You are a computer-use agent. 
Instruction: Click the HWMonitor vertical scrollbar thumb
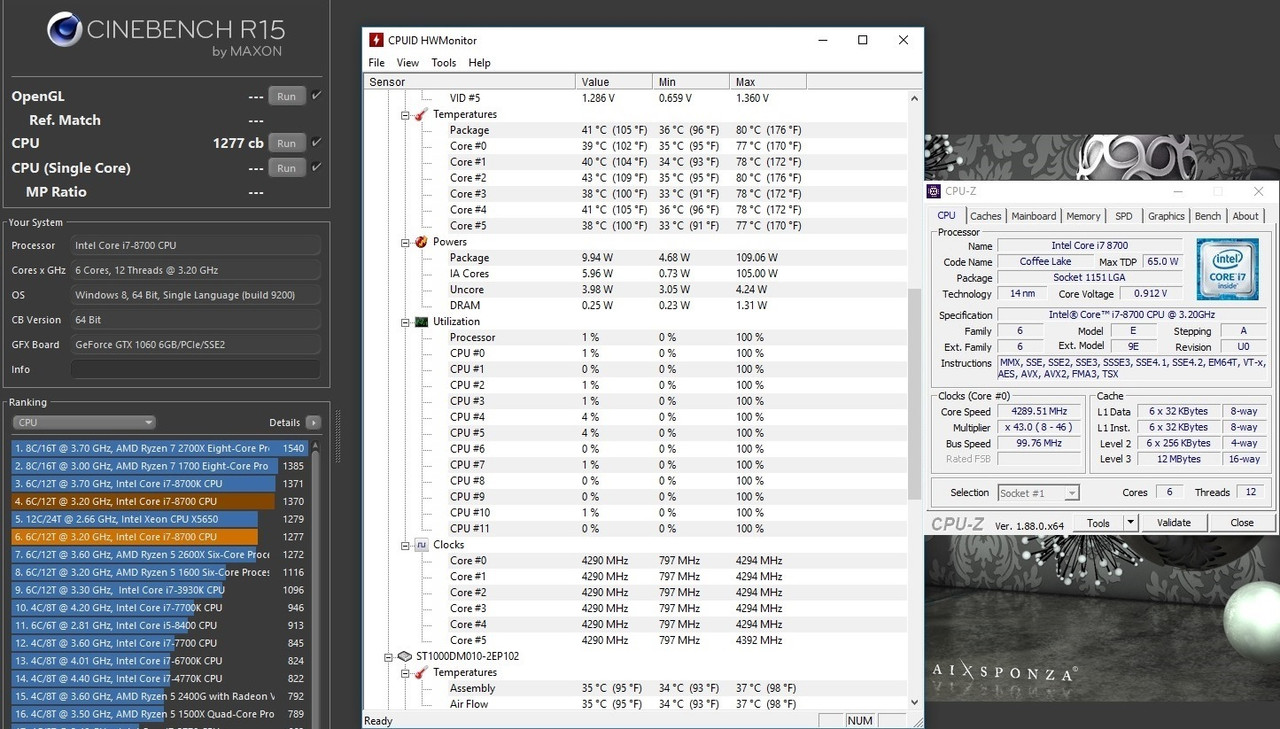point(913,393)
